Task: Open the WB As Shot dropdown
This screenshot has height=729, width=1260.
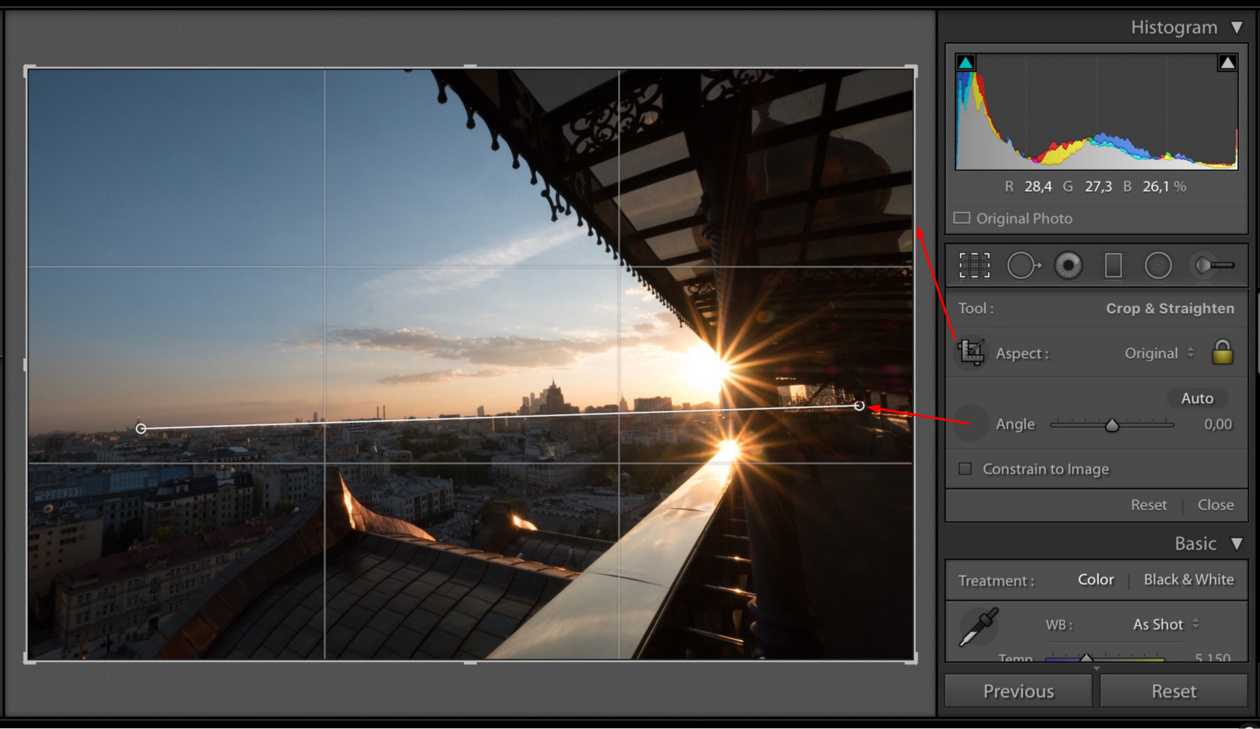Action: [x=1163, y=624]
